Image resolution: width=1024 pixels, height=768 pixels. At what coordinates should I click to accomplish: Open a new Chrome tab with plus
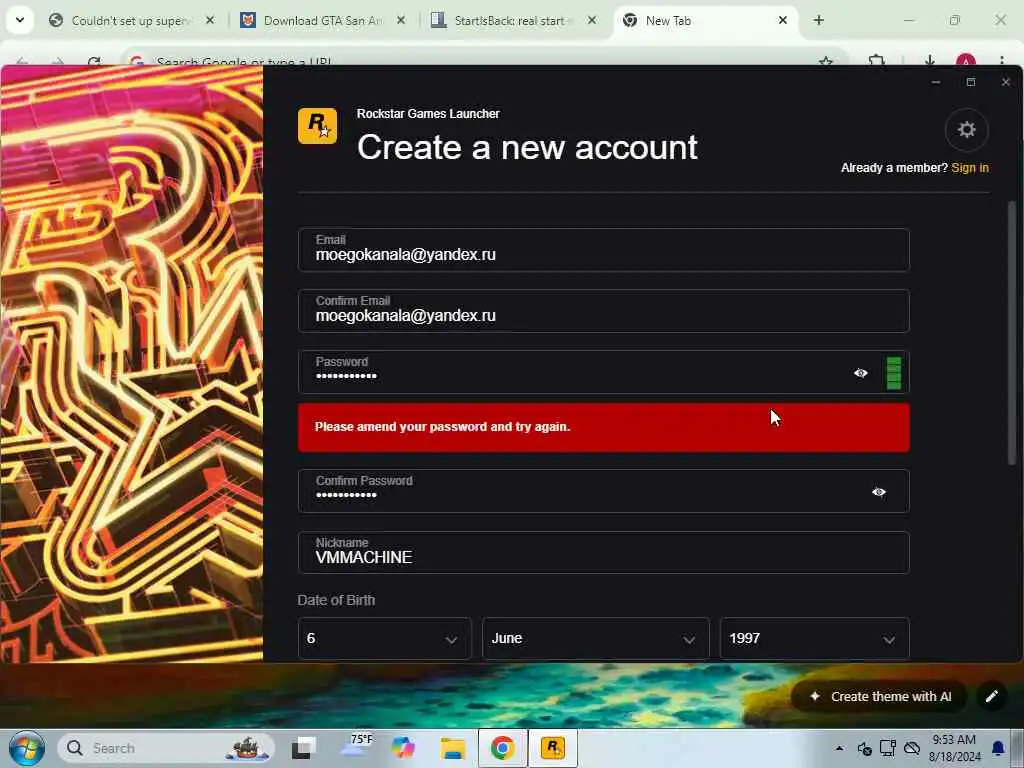click(818, 21)
